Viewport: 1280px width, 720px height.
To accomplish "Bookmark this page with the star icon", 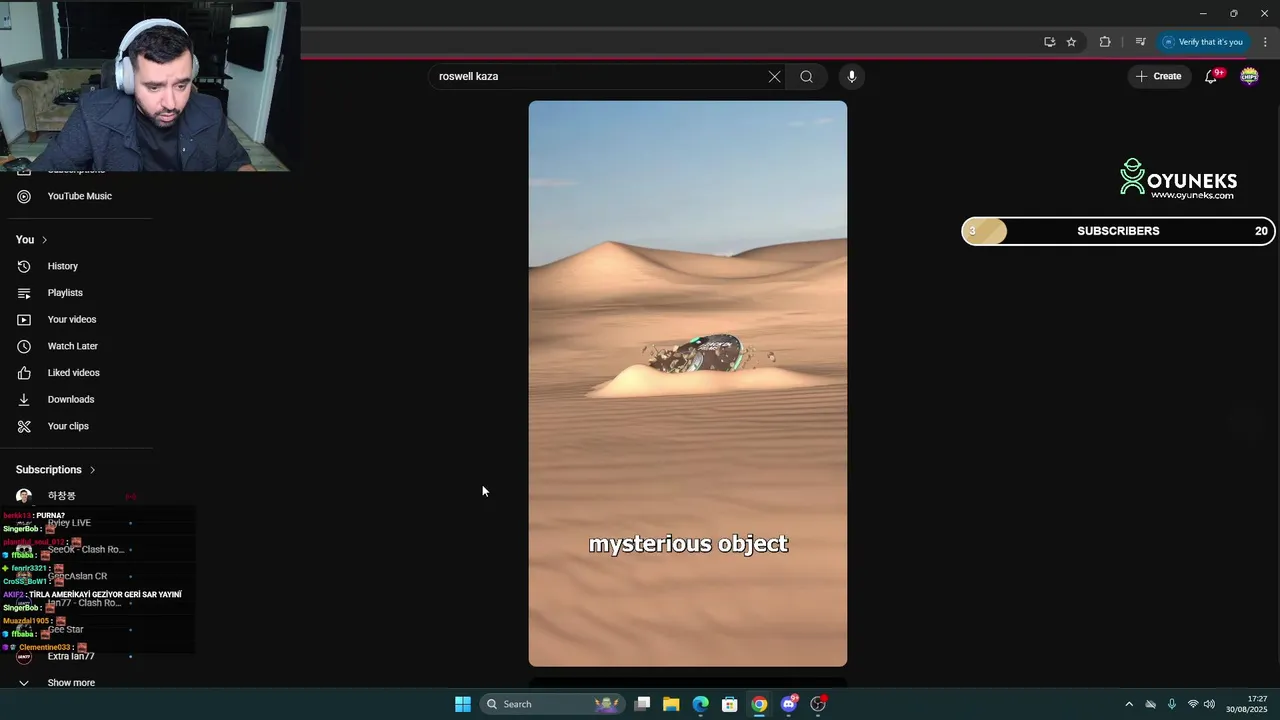I will pyautogui.click(x=1071, y=42).
